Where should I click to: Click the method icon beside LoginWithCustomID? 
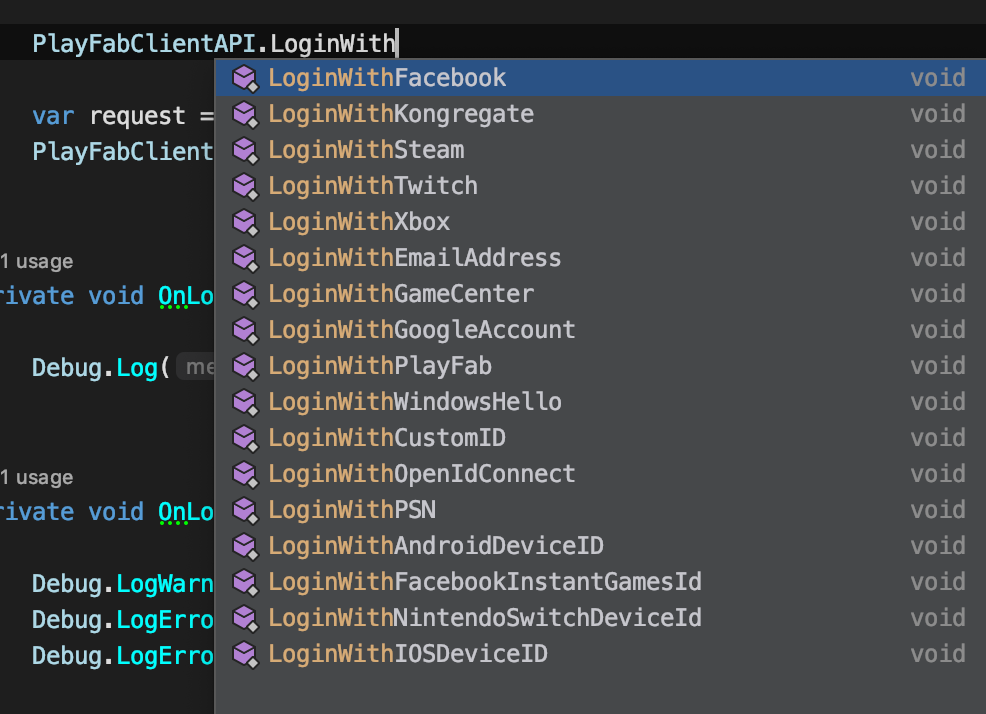245,438
